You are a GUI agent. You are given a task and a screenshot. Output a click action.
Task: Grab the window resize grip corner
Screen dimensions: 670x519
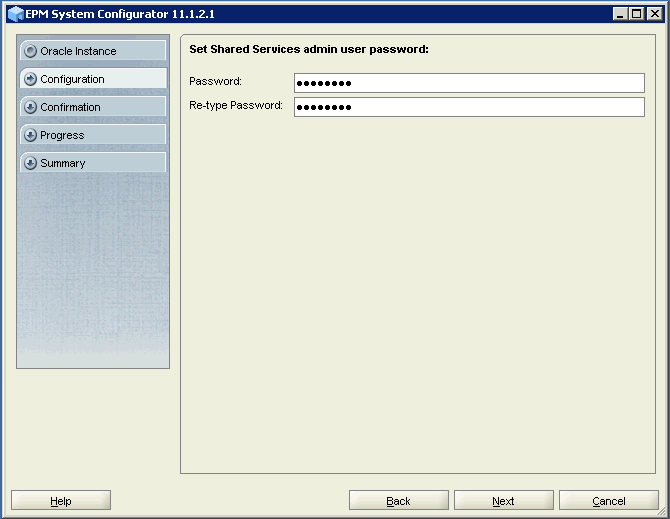[662, 511]
